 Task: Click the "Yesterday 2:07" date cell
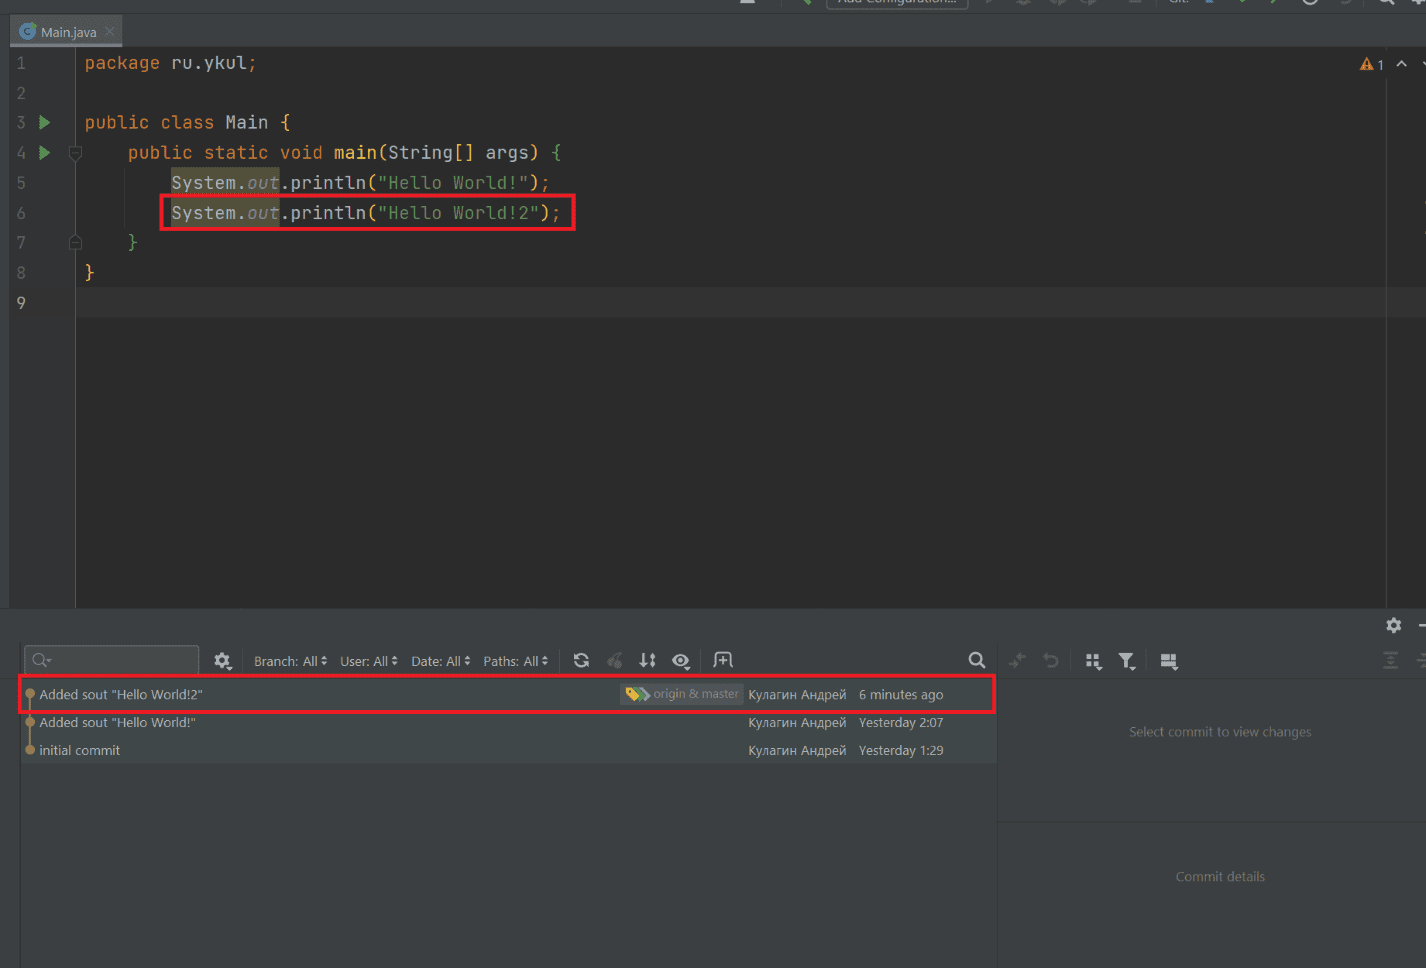901,722
